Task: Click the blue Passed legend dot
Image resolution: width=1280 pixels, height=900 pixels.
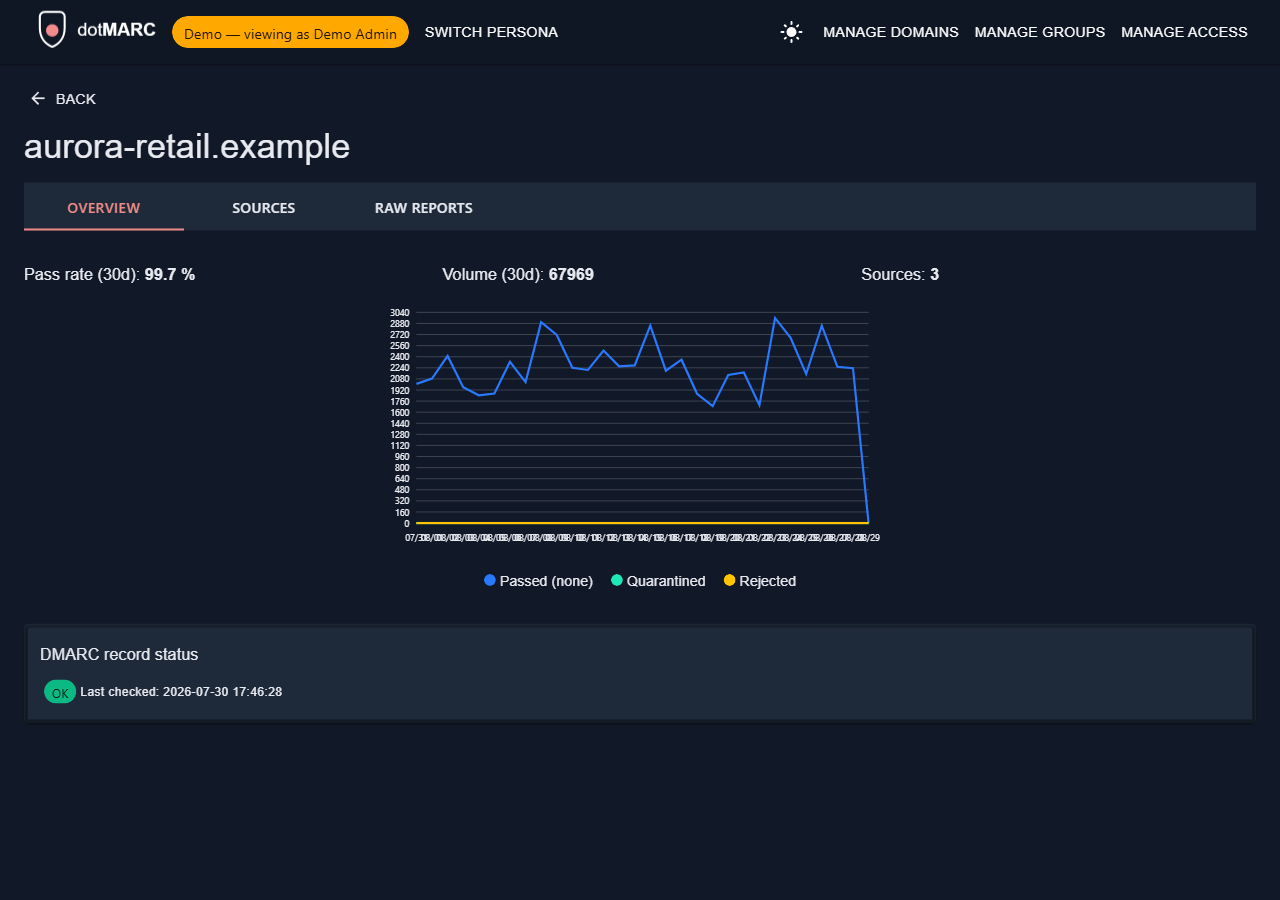Action: pyautogui.click(x=490, y=580)
